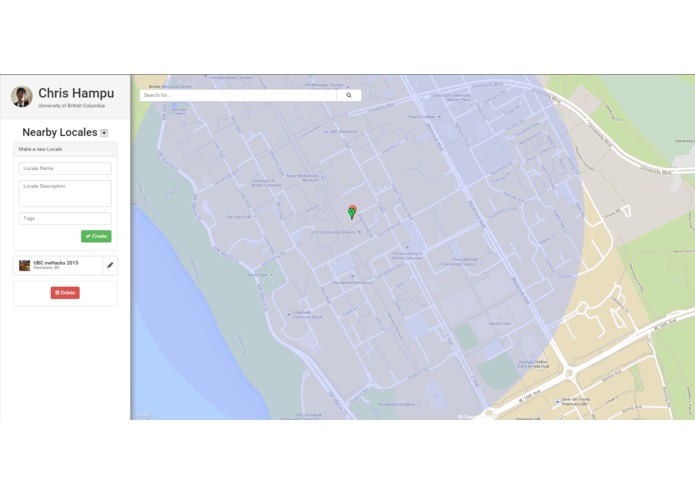
Task: Select the UBC nwHacks 2015 locale entry
Action: [58, 265]
